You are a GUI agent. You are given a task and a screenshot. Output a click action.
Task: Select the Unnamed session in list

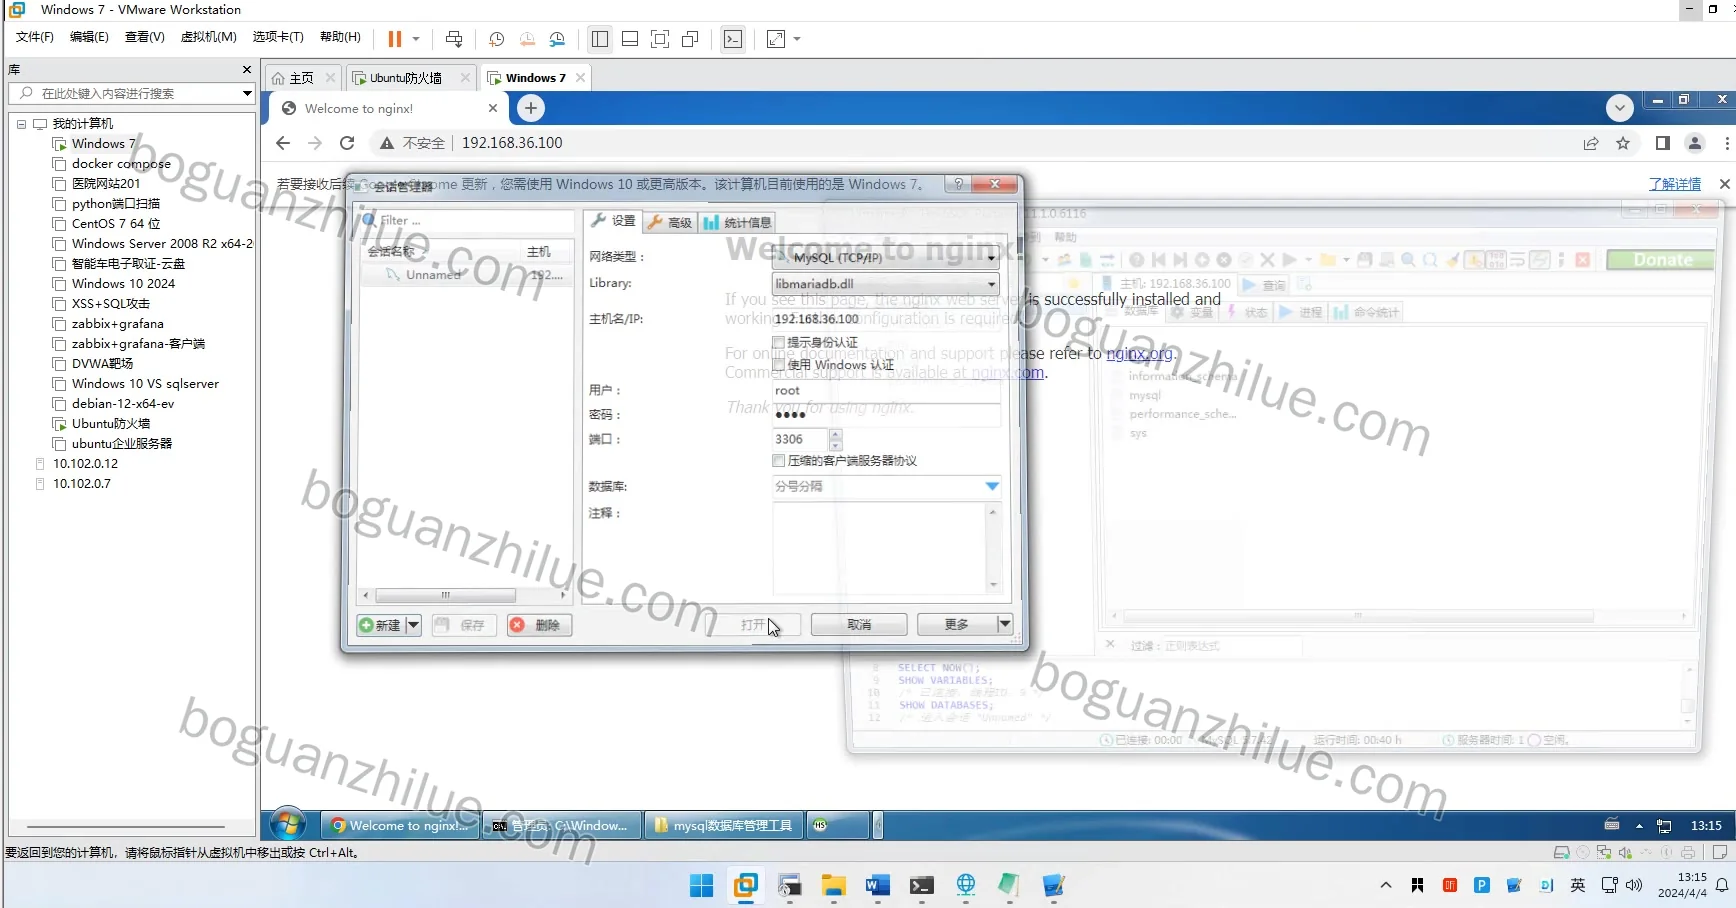(466, 274)
